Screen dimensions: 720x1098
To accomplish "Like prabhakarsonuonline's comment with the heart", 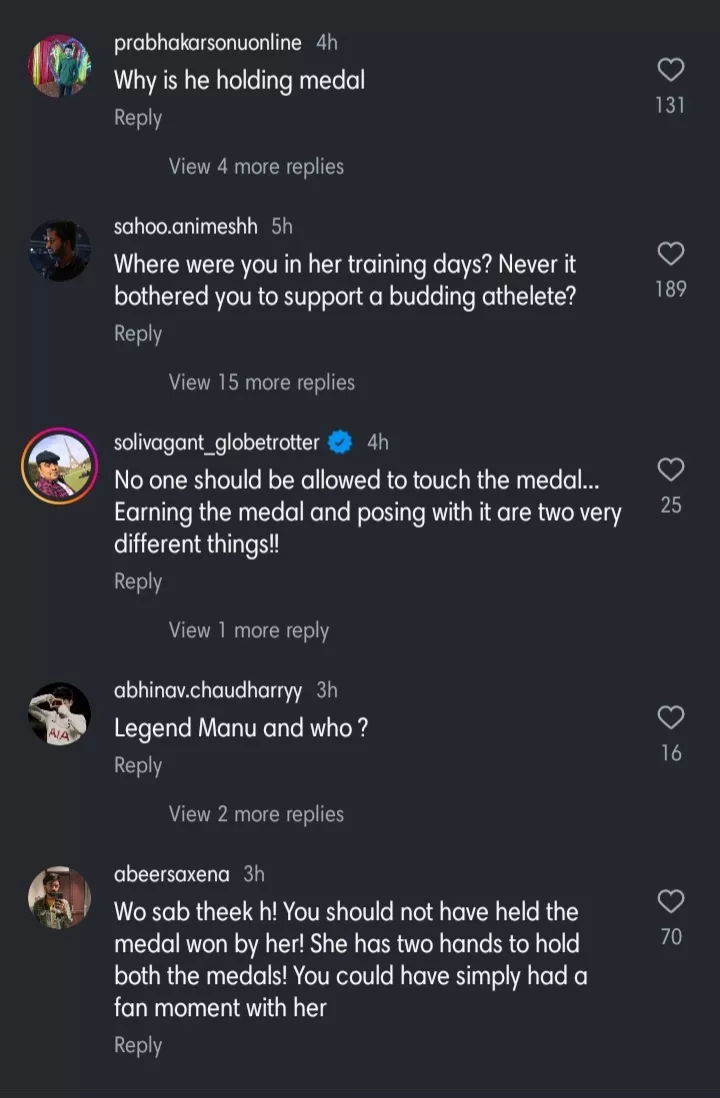I will [670, 70].
